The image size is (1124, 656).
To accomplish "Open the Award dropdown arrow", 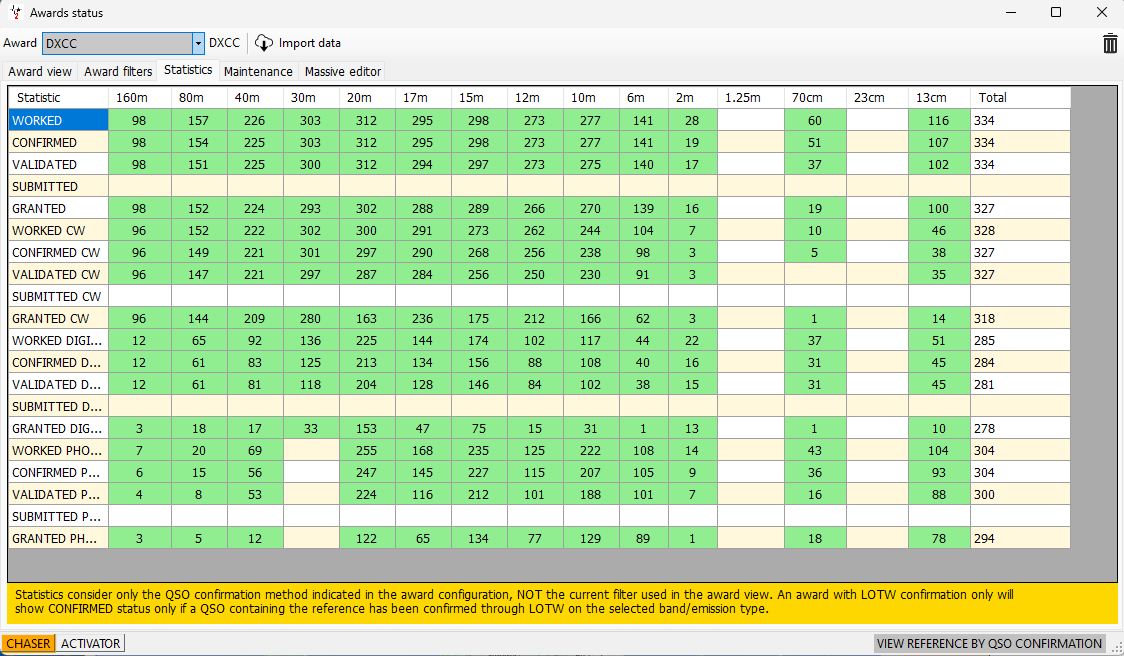I will [199, 43].
